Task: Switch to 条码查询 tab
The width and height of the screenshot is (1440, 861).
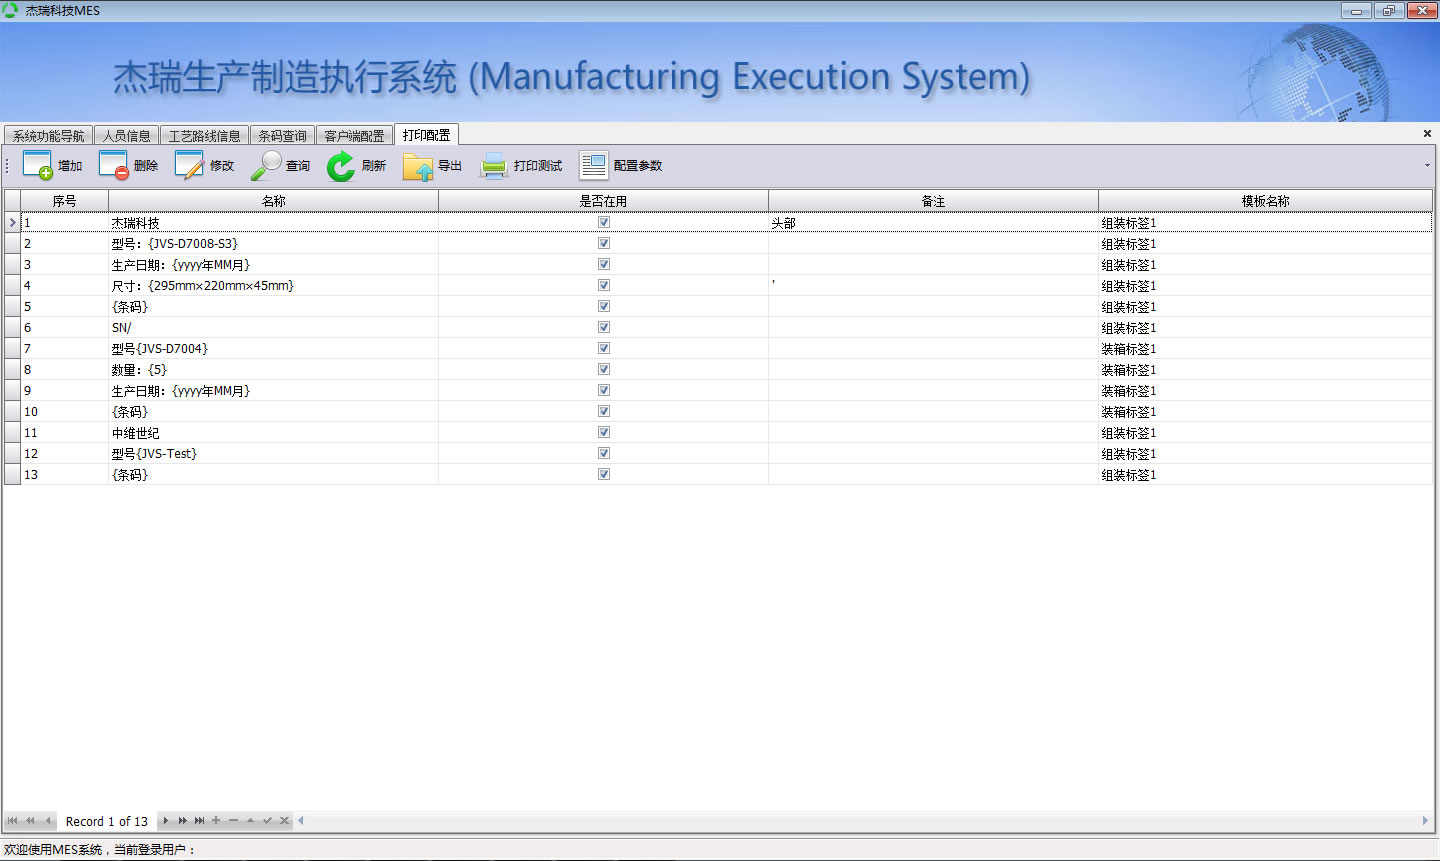Action: click(282, 136)
